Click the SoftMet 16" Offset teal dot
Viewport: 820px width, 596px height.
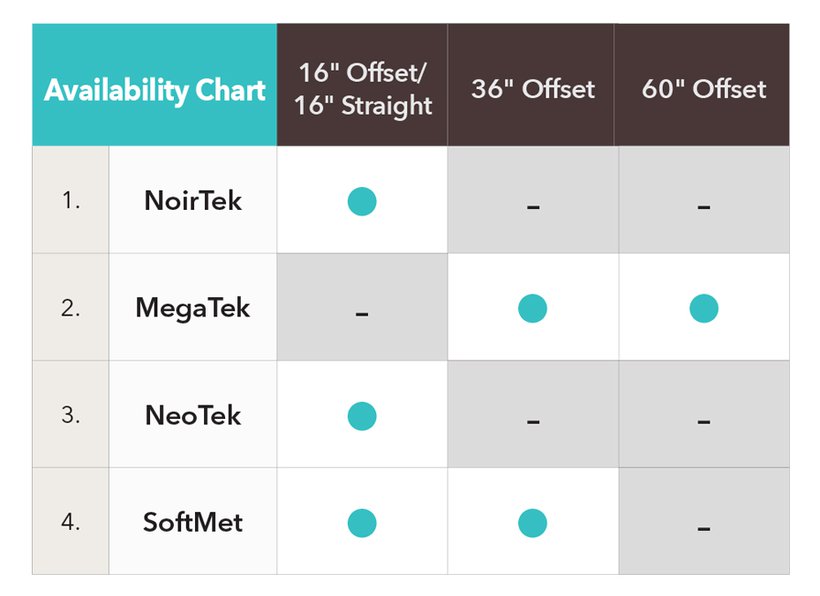[362, 523]
